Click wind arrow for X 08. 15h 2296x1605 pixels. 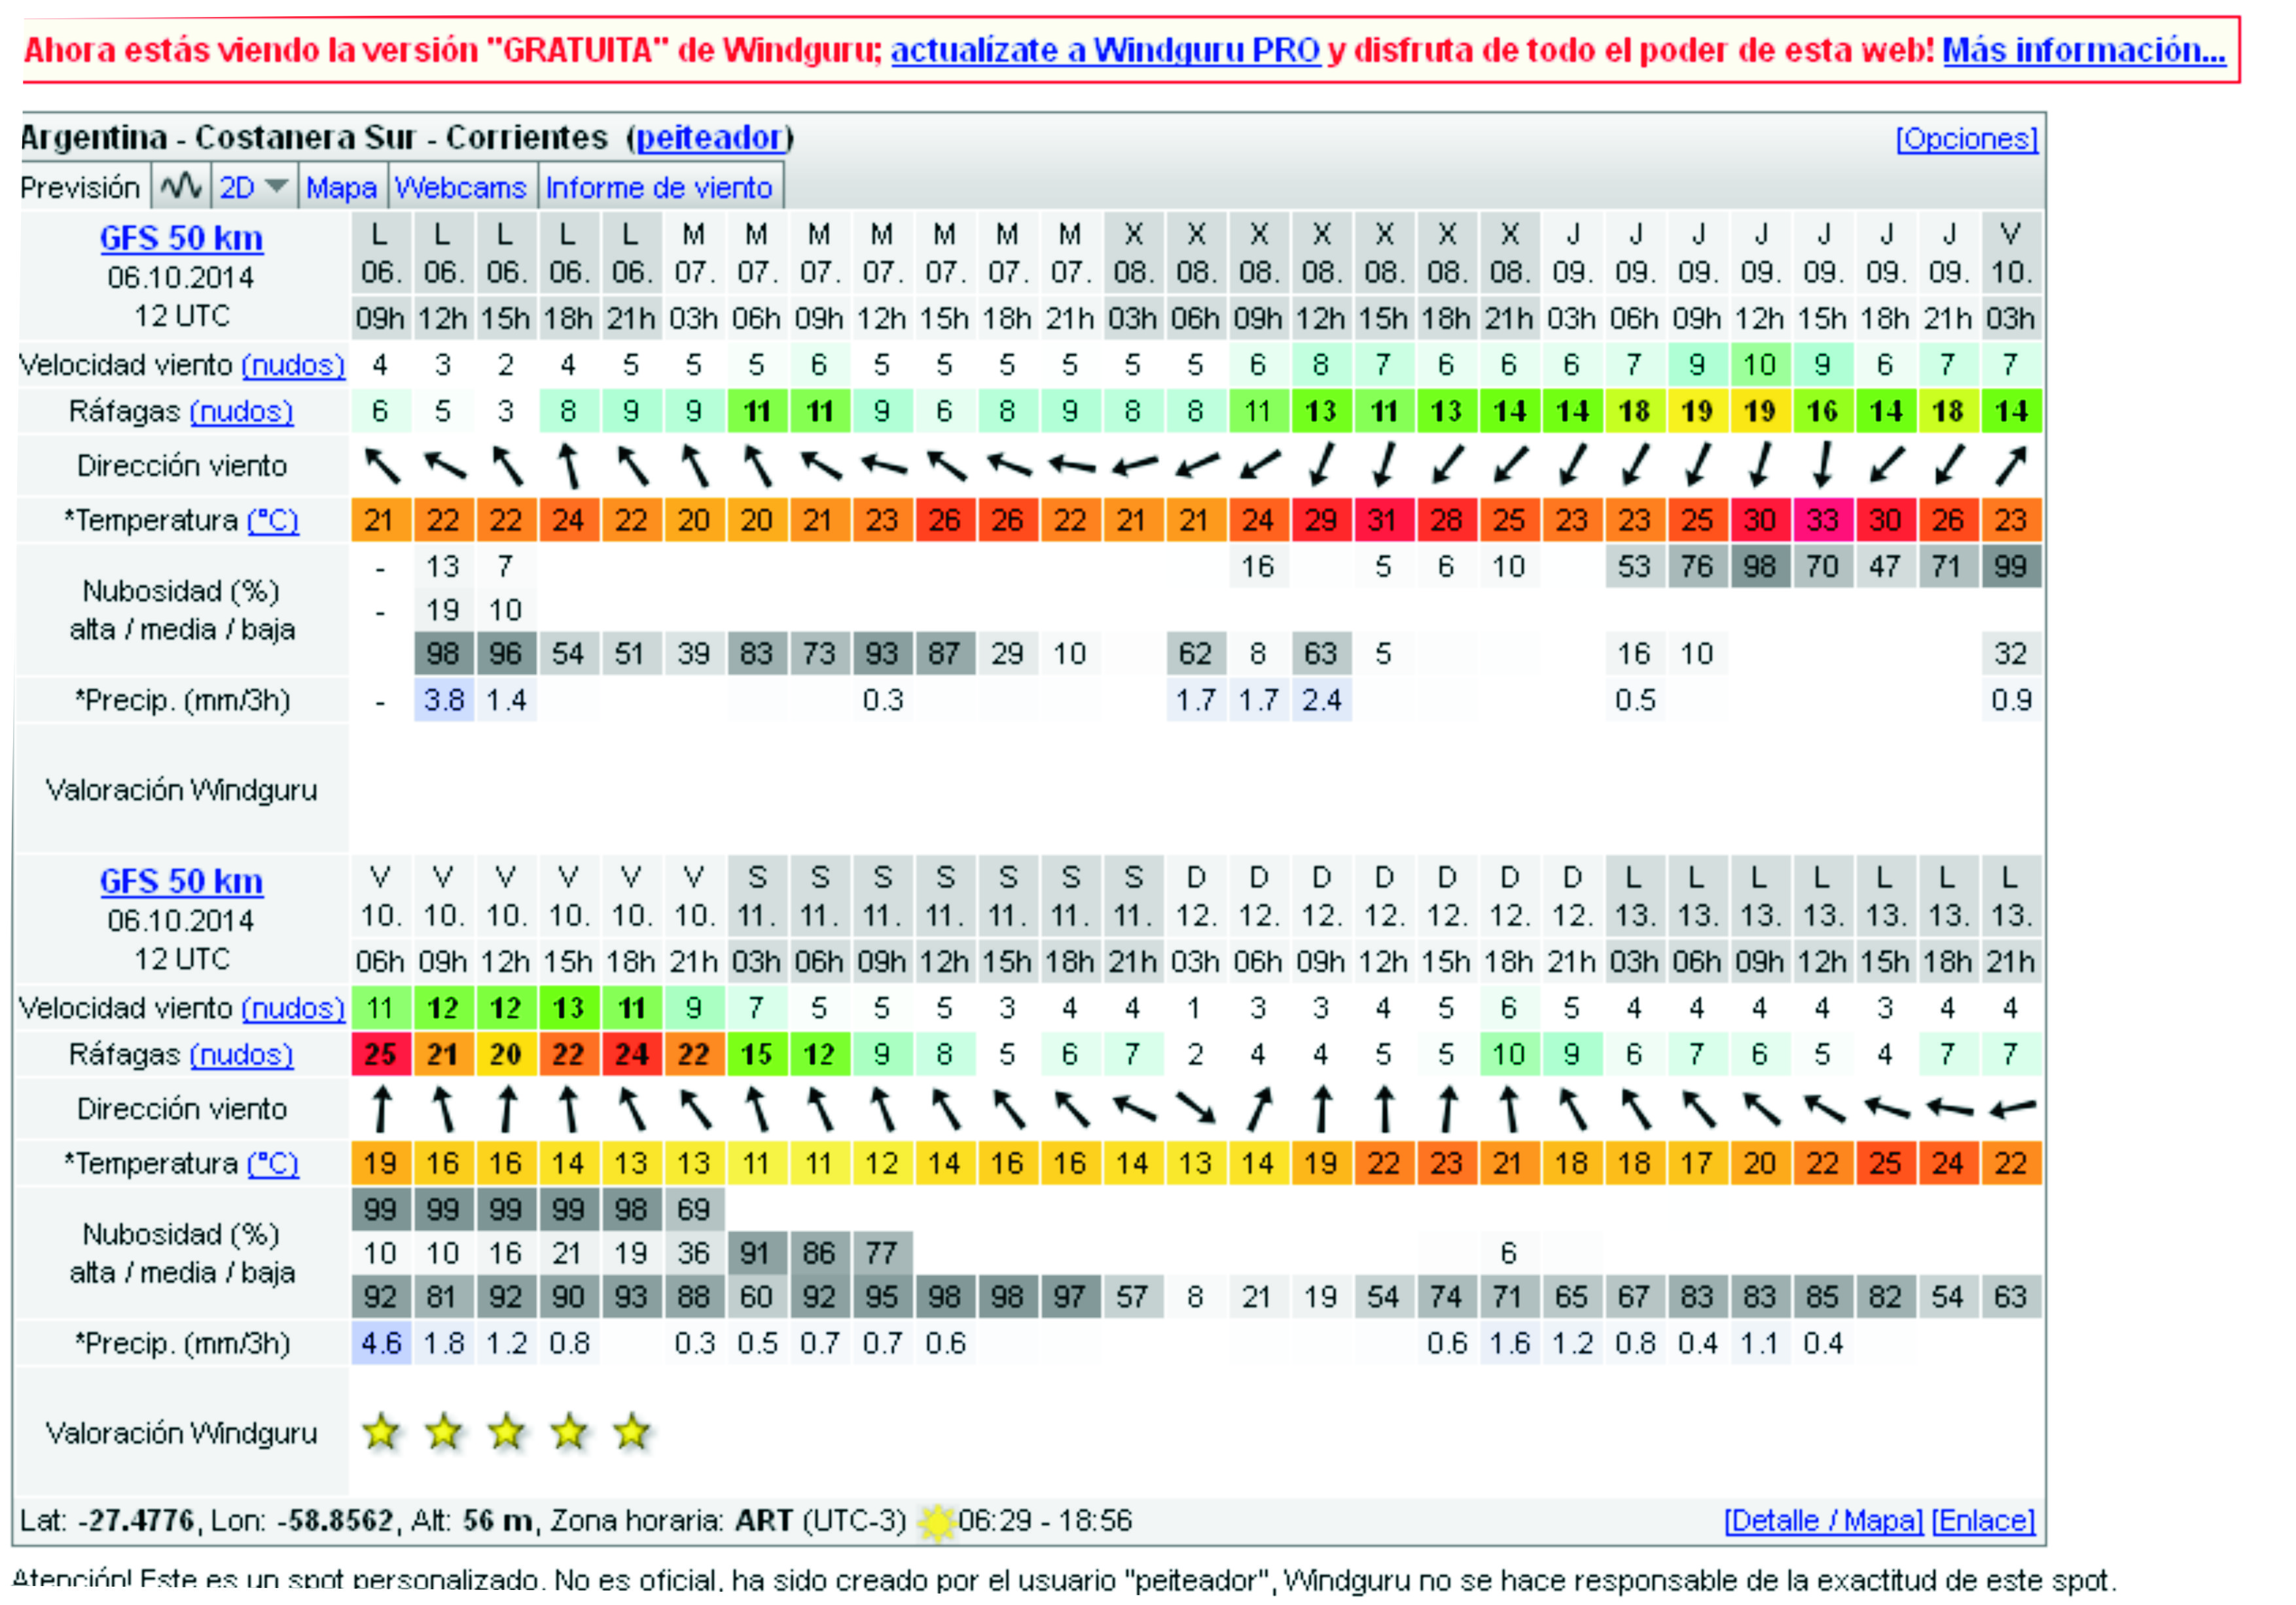pos(1385,466)
